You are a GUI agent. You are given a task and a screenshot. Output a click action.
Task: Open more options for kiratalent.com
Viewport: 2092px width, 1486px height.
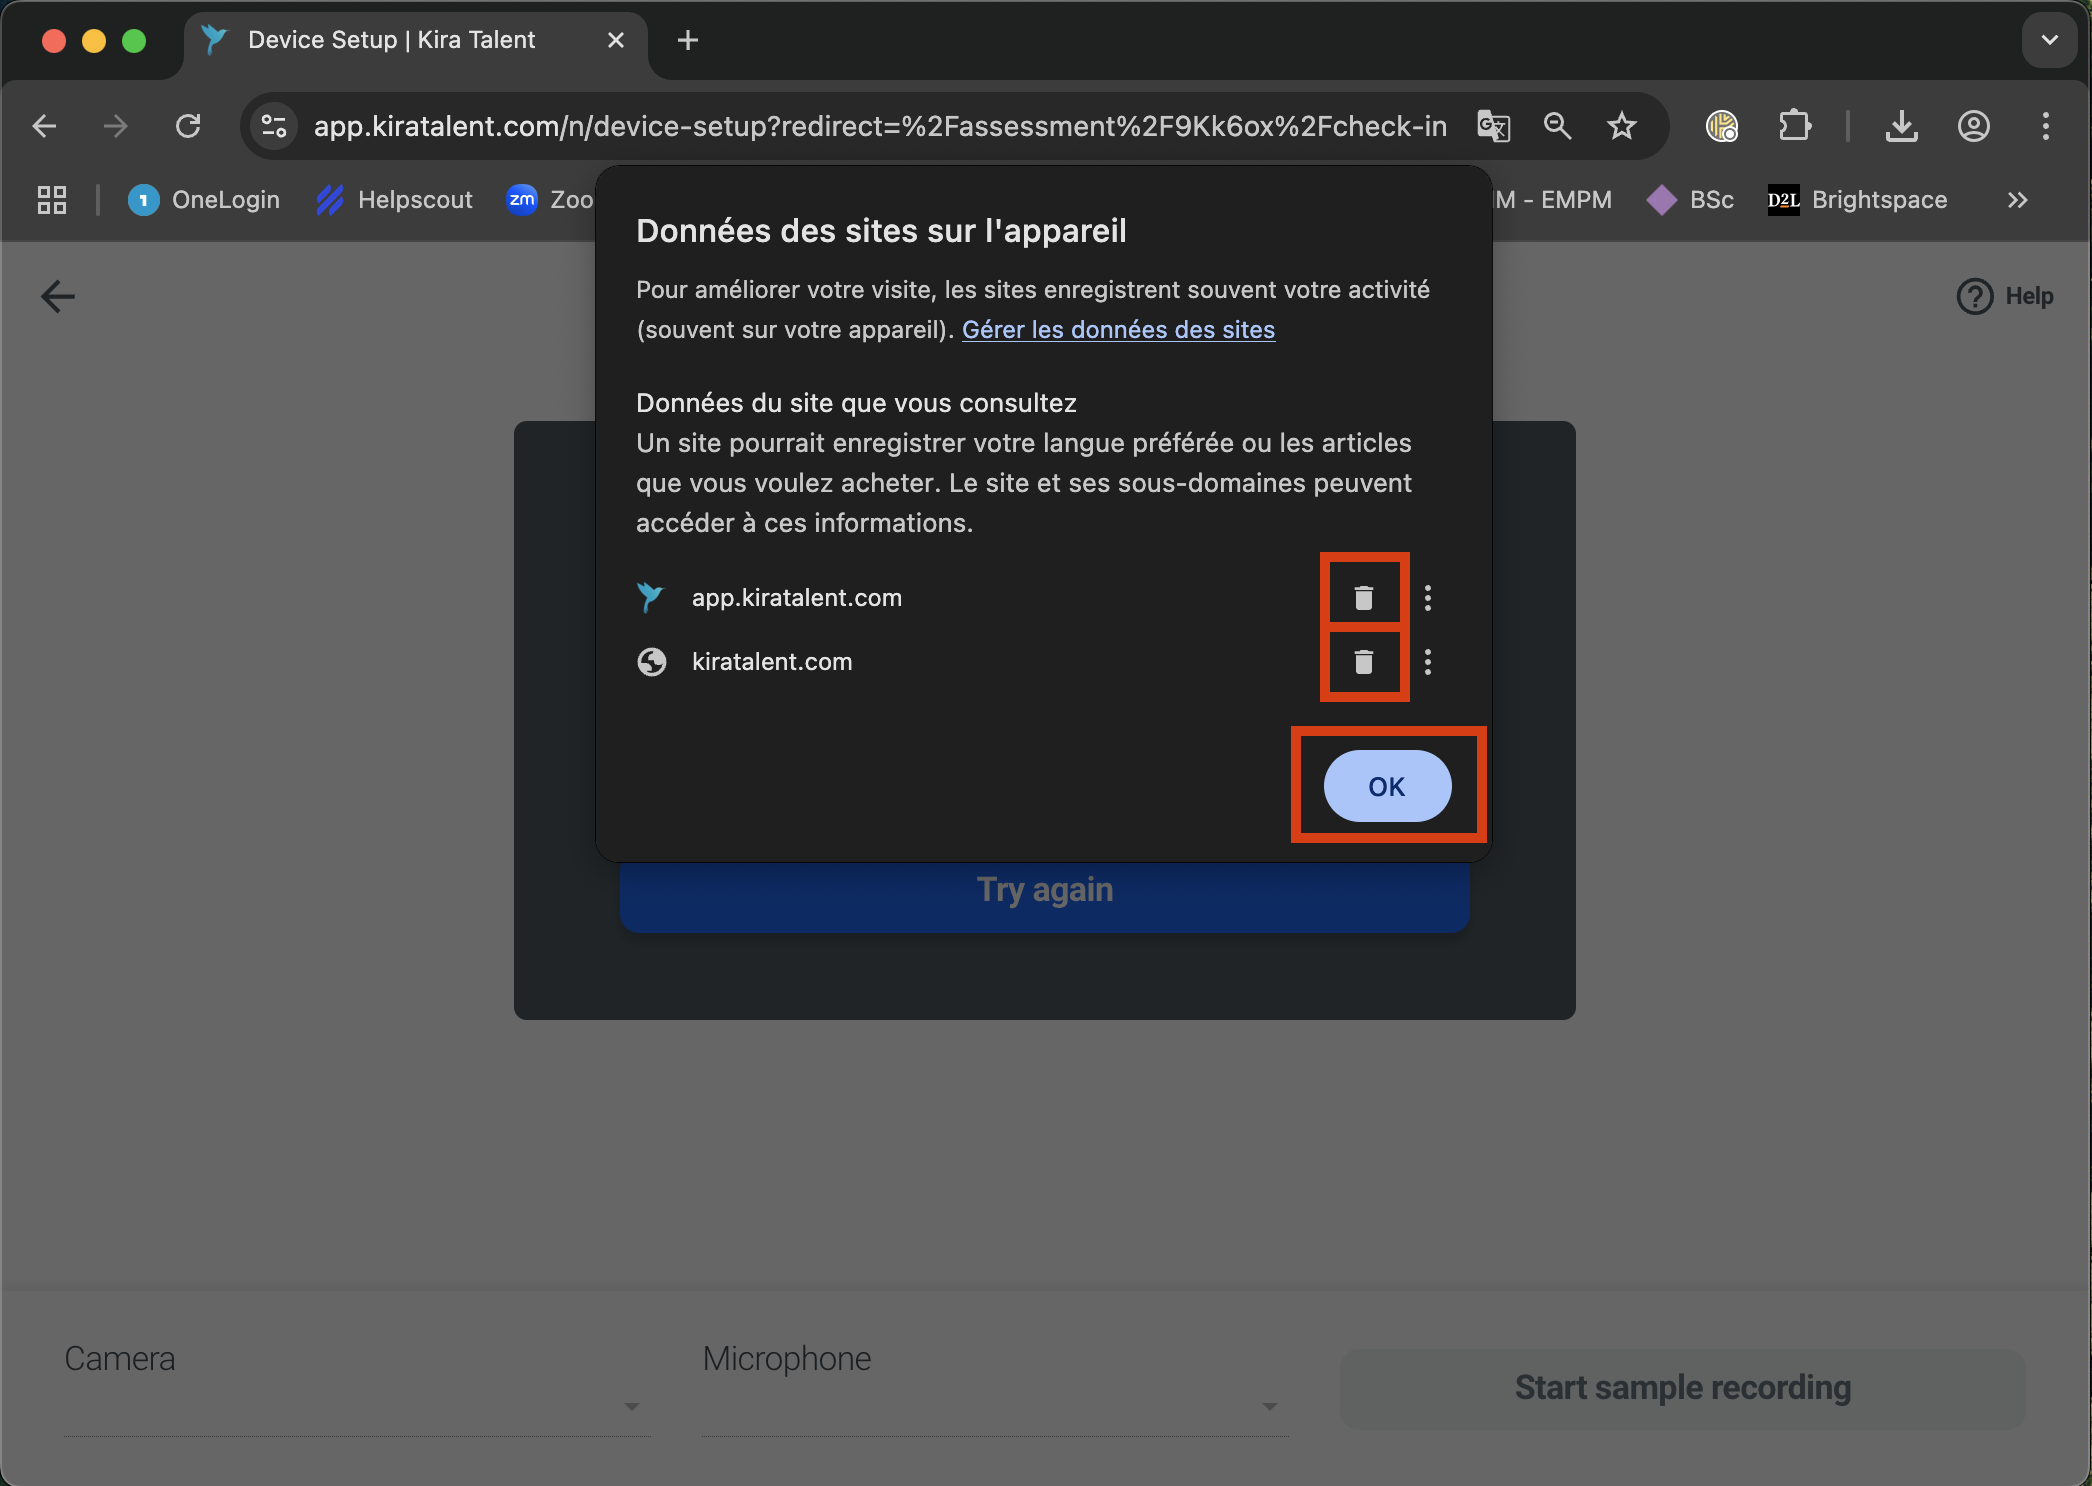[x=1427, y=662]
